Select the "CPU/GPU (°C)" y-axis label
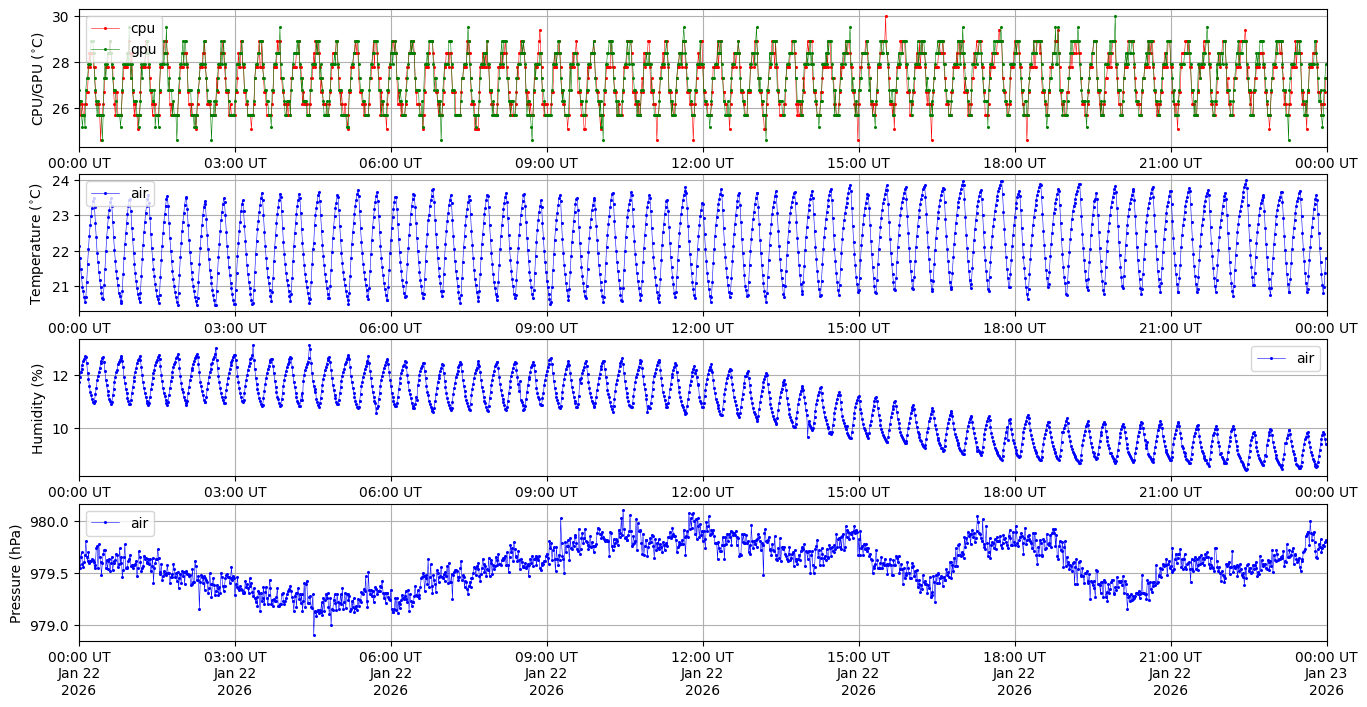Screen dimensions: 1367x707 coord(38,79)
